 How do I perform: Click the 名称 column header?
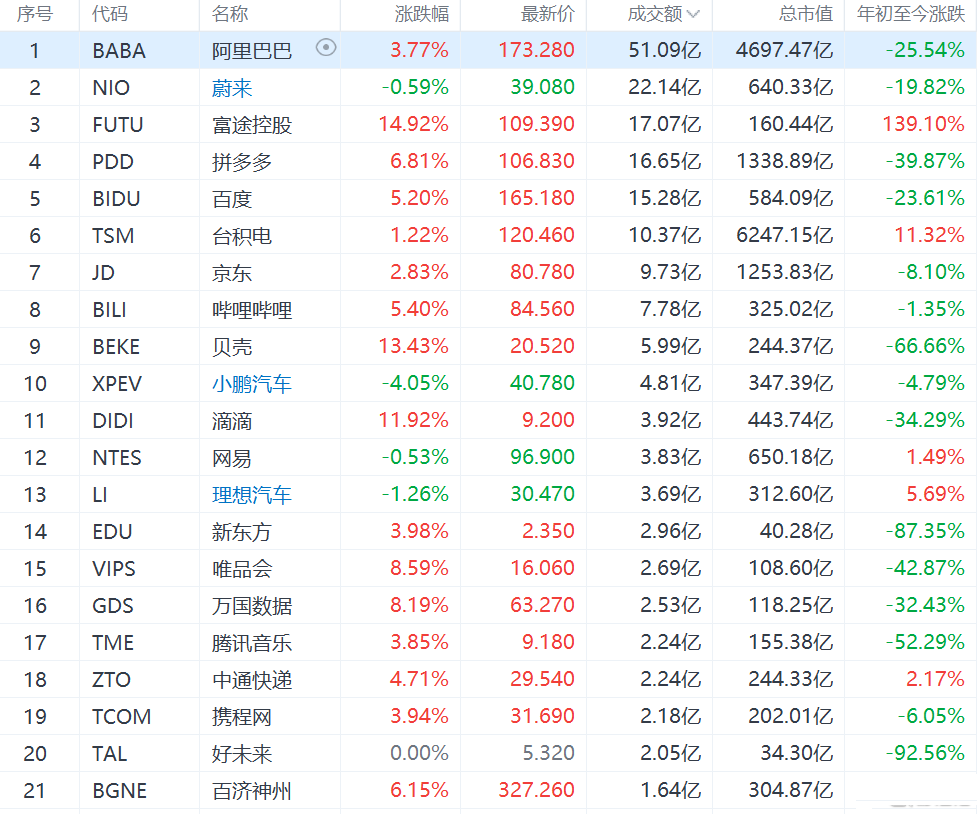[230, 14]
